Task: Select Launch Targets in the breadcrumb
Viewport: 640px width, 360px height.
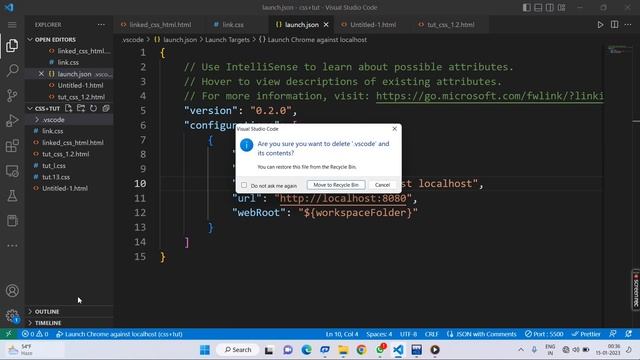Action: pyautogui.click(x=227, y=40)
